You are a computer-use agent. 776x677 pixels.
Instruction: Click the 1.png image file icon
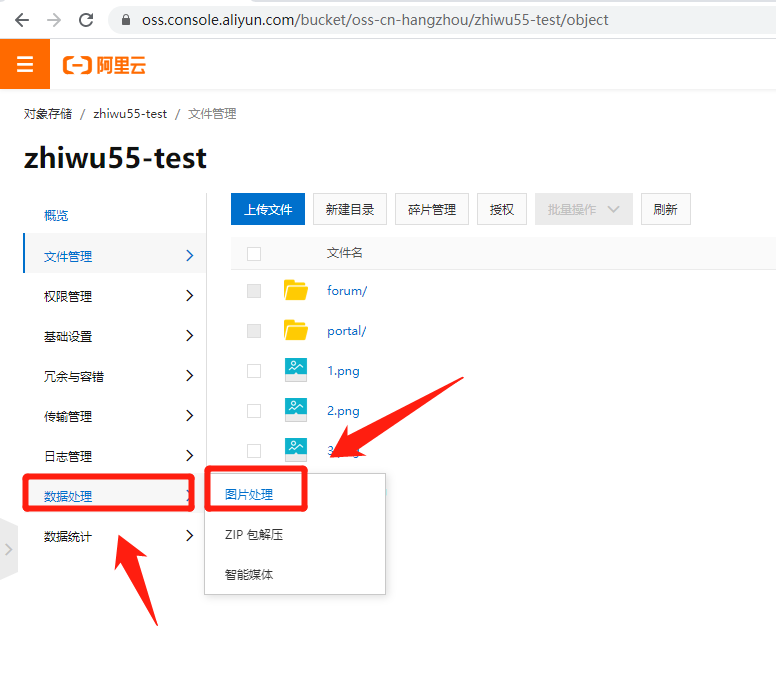click(296, 370)
